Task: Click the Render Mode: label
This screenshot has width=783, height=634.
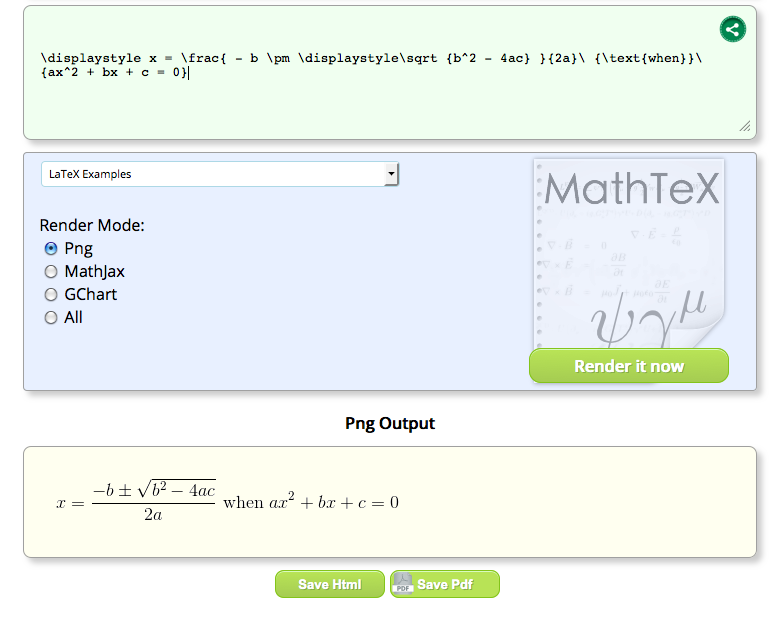Action: 92,225
